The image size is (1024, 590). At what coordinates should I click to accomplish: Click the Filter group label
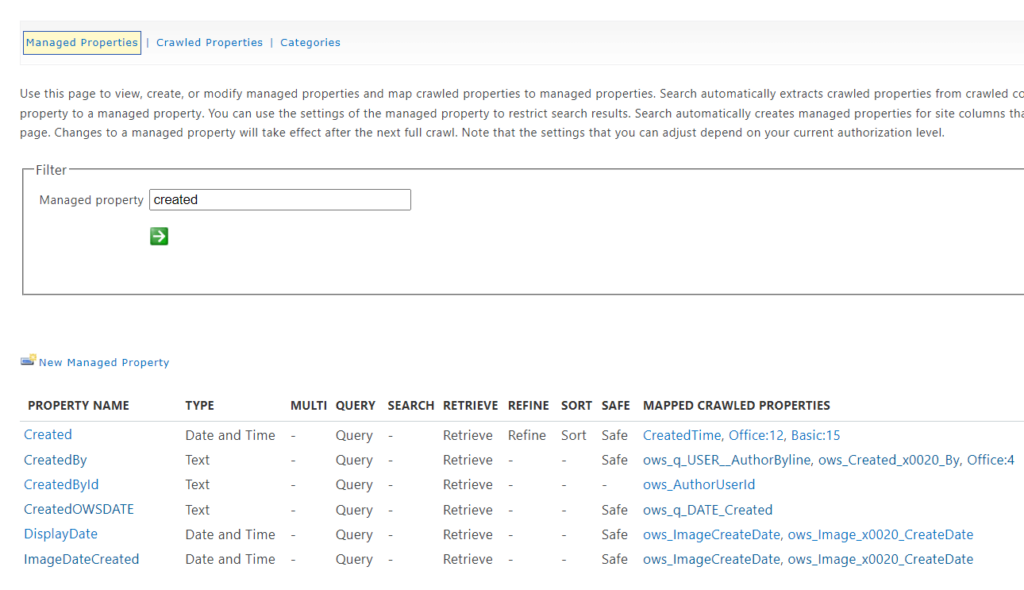51,170
